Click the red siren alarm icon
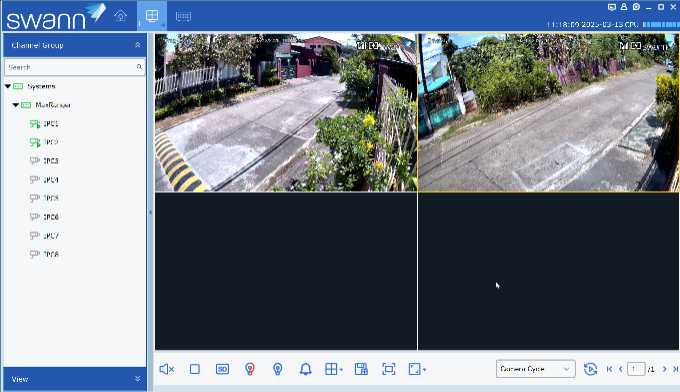 coord(250,369)
